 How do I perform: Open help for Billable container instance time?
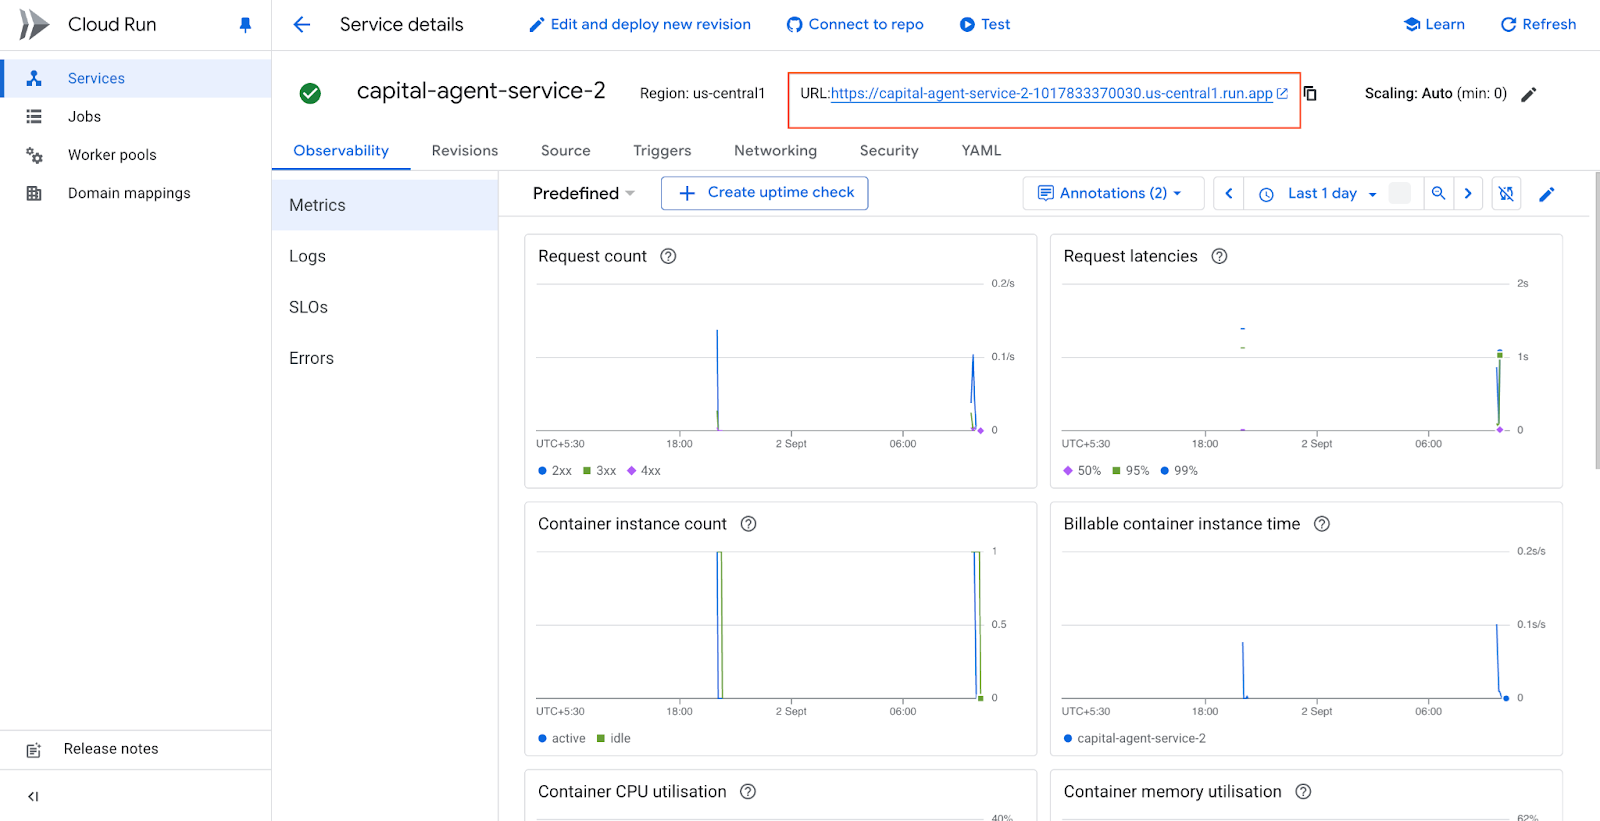click(1321, 524)
